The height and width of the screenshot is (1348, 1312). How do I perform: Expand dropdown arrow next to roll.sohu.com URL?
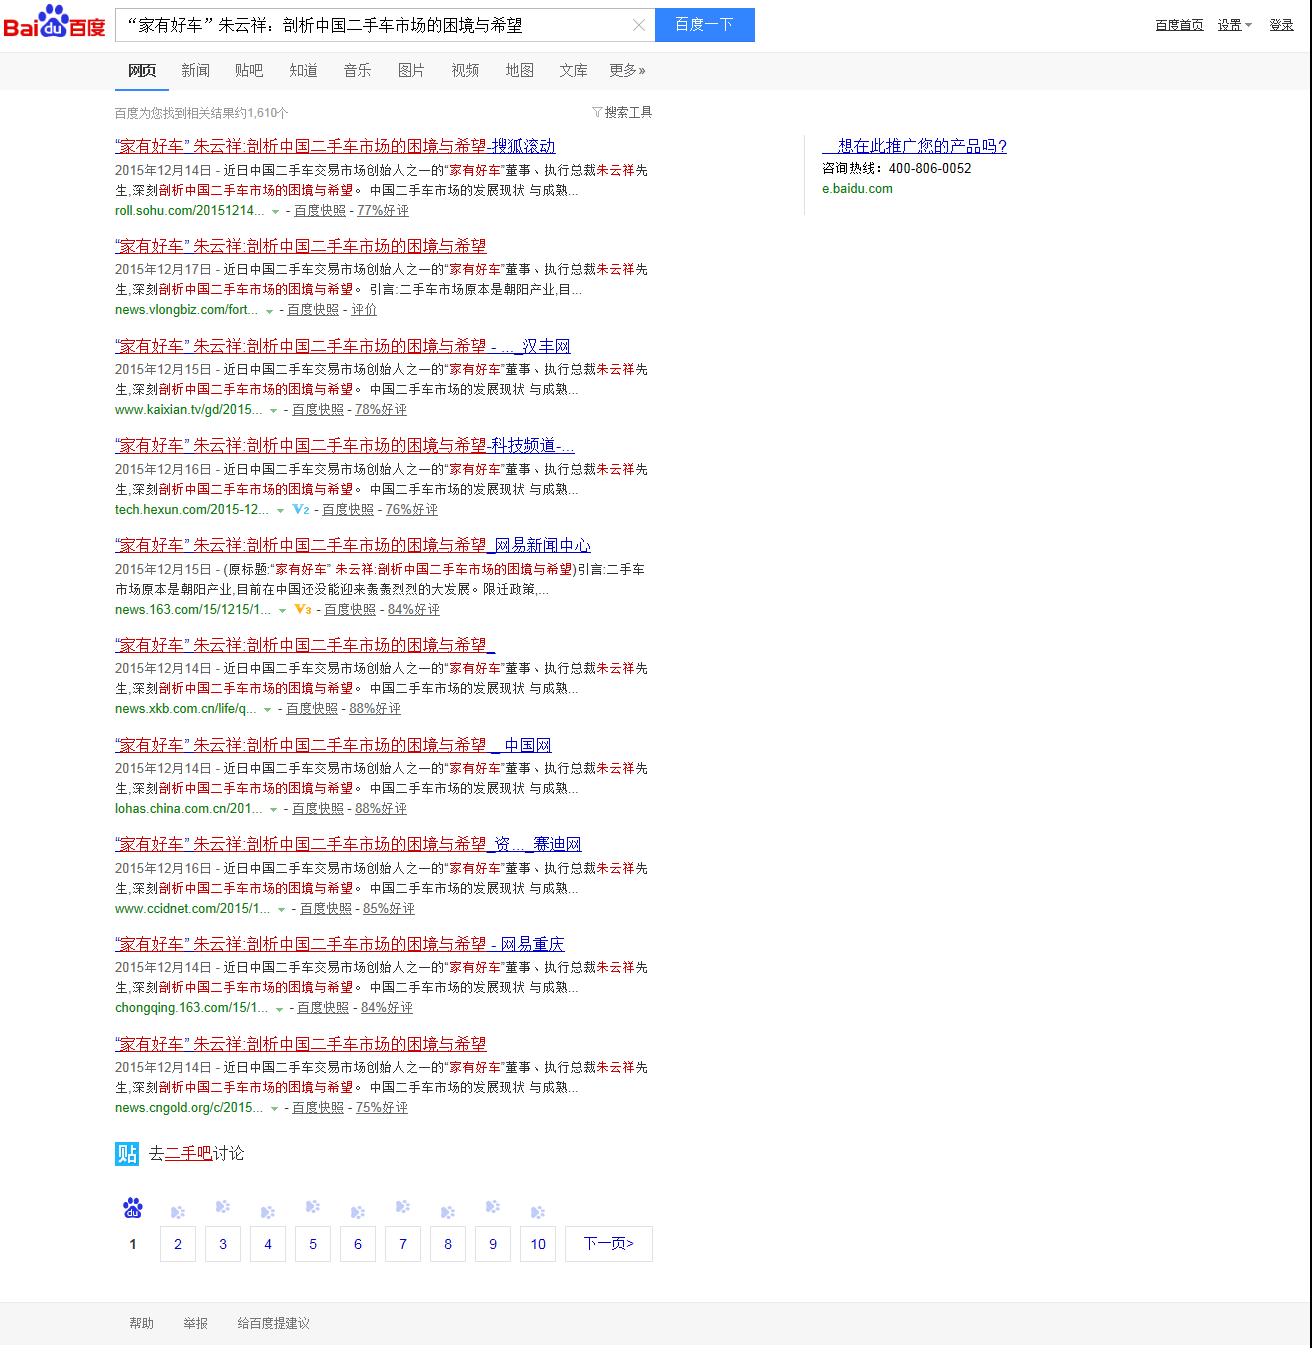275,212
